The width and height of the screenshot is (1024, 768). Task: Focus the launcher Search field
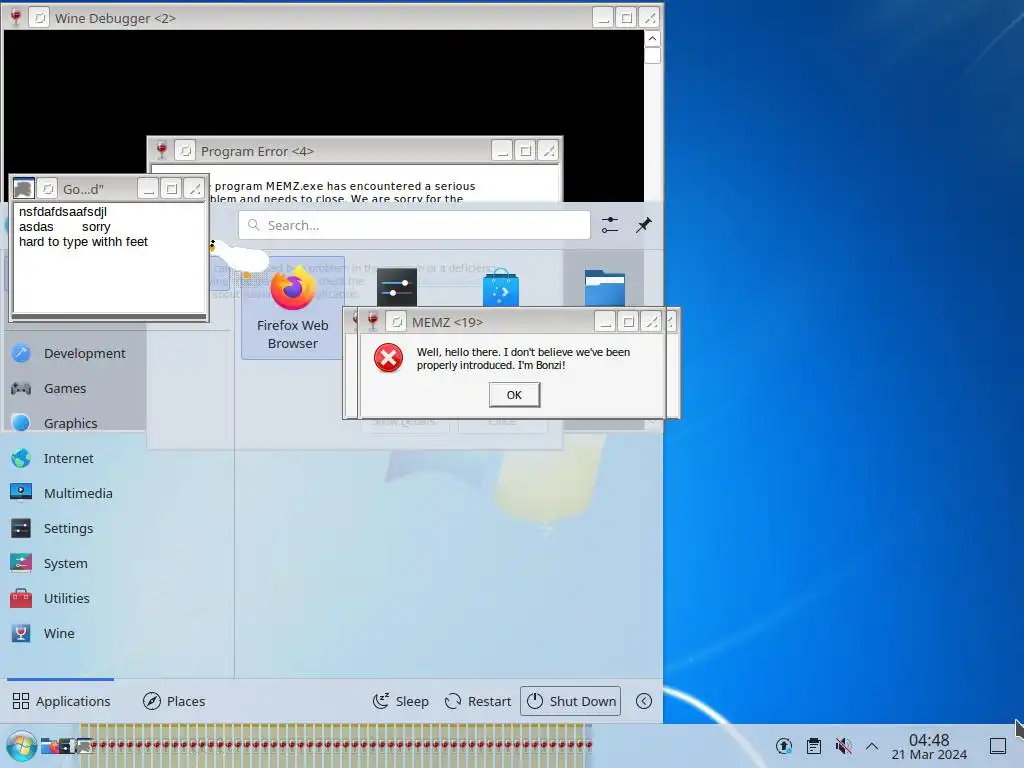coord(414,225)
